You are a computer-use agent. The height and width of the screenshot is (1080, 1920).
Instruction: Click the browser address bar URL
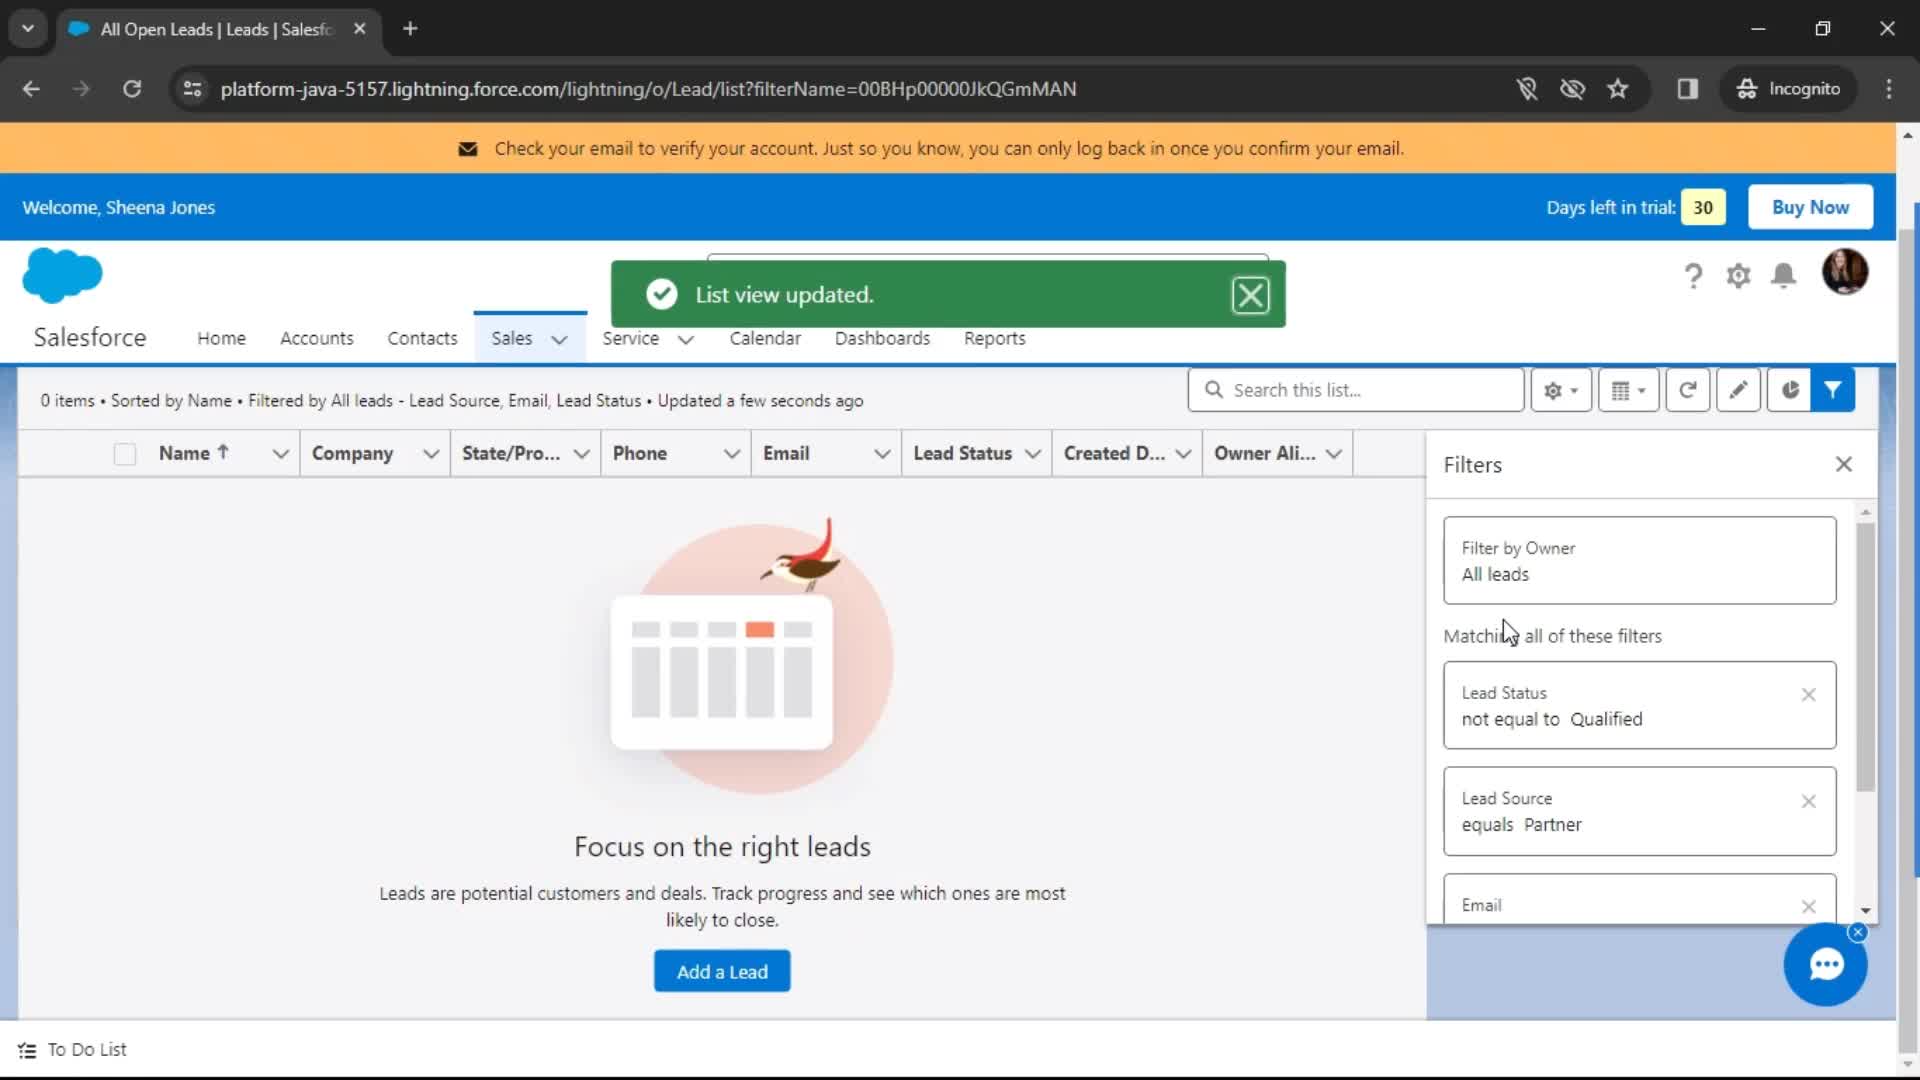coord(648,89)
